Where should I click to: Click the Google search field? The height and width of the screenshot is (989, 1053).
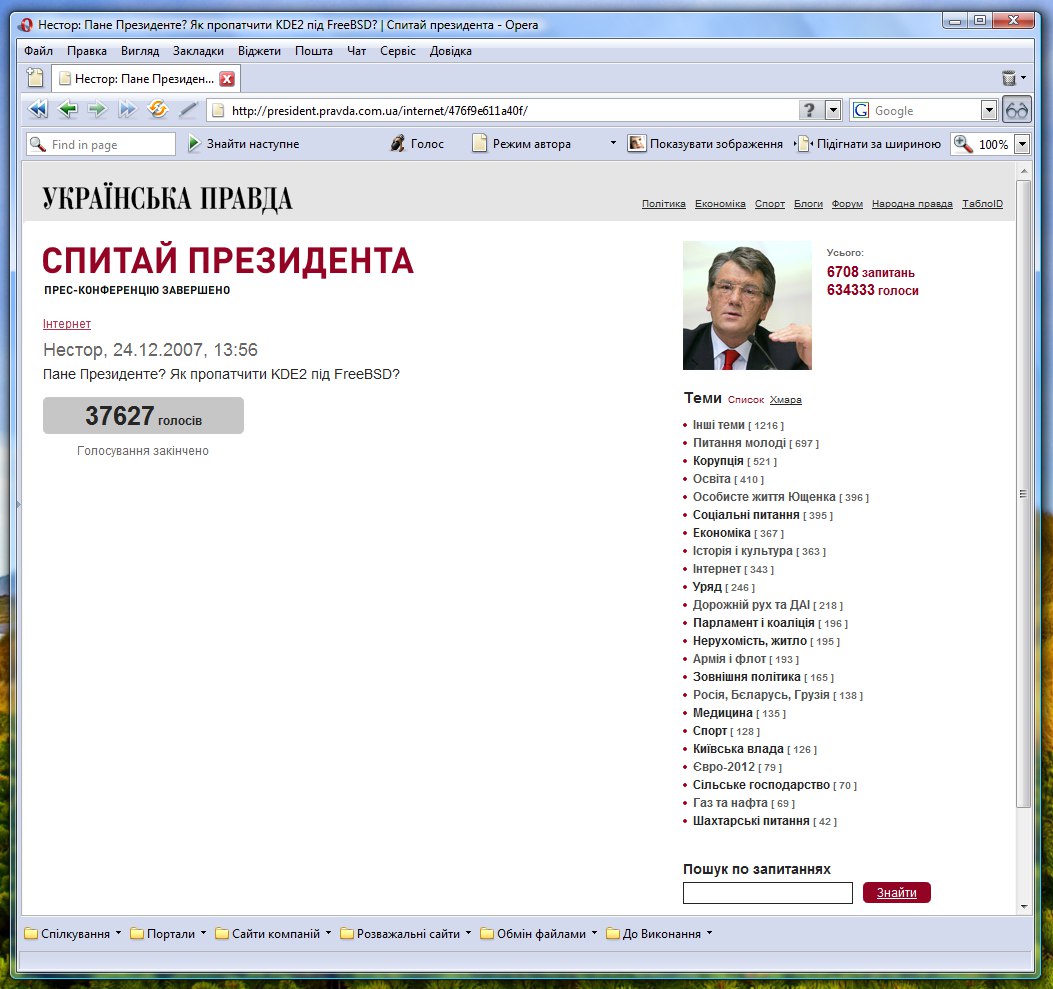pos(916,110)
